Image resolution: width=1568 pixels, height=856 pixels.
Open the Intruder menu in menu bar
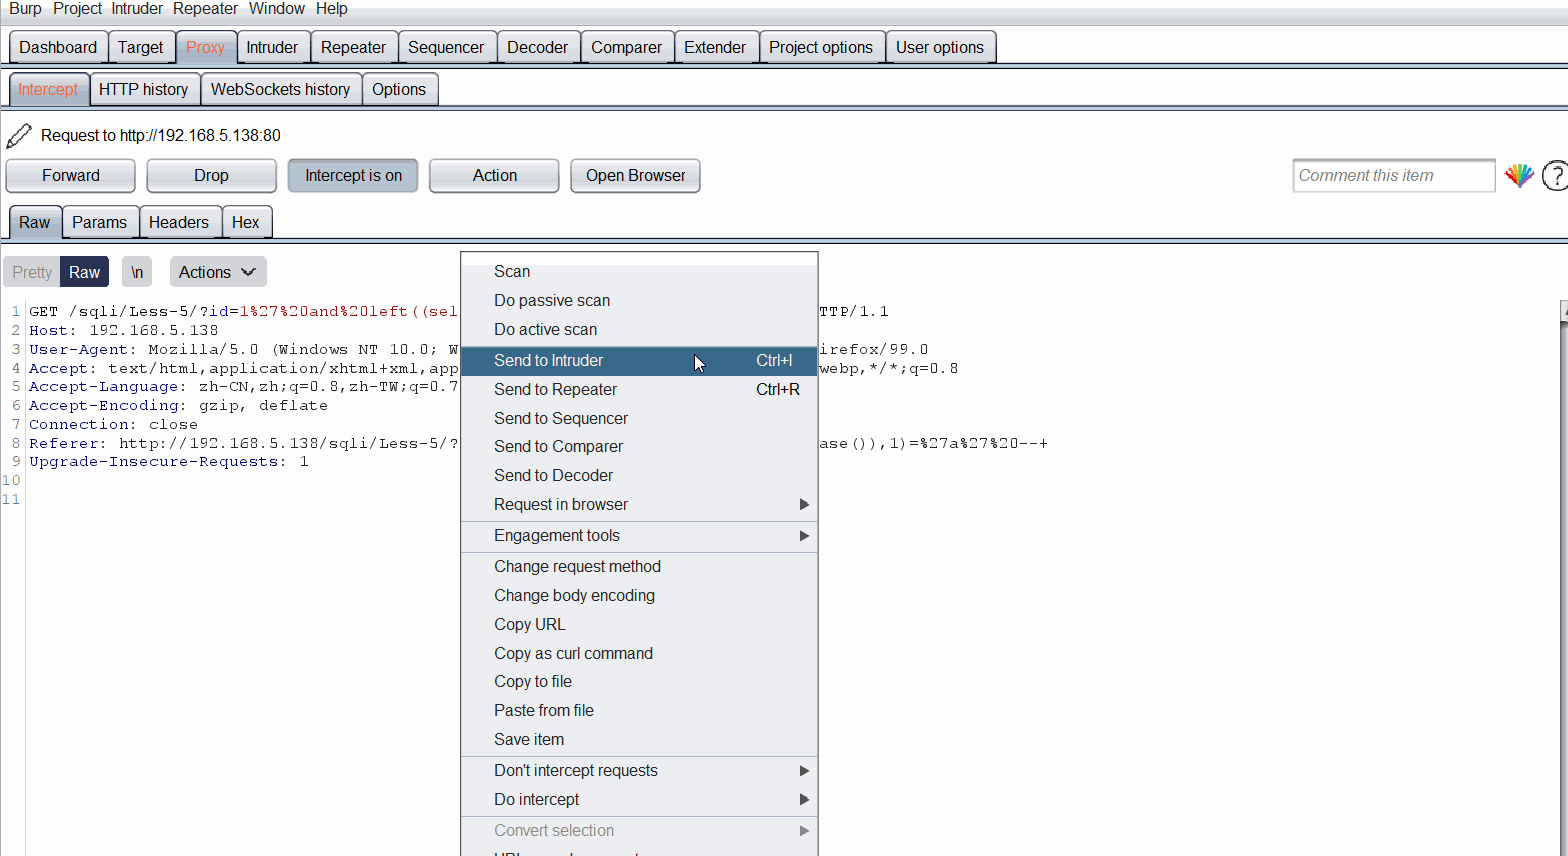(137, 9)
